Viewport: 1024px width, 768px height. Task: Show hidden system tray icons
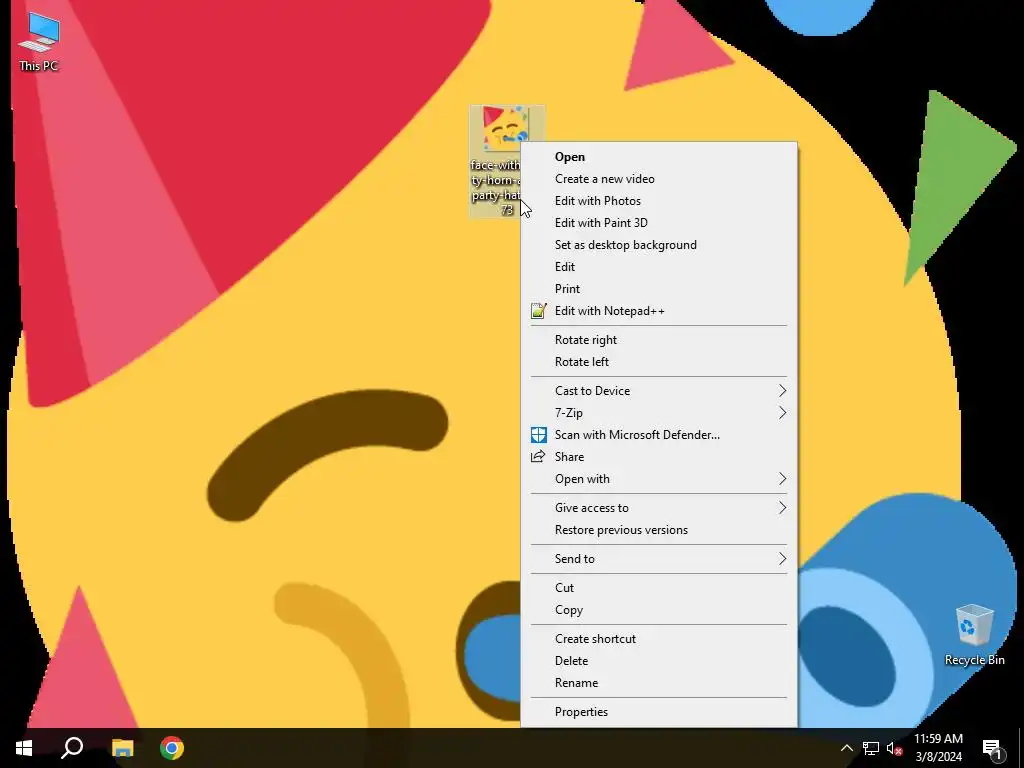tap(846, 748)
